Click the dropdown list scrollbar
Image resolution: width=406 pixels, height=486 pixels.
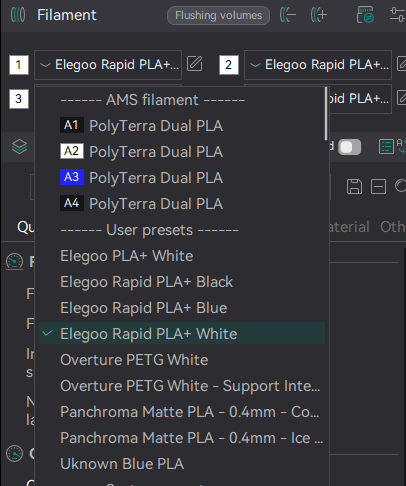click(326, 113)
